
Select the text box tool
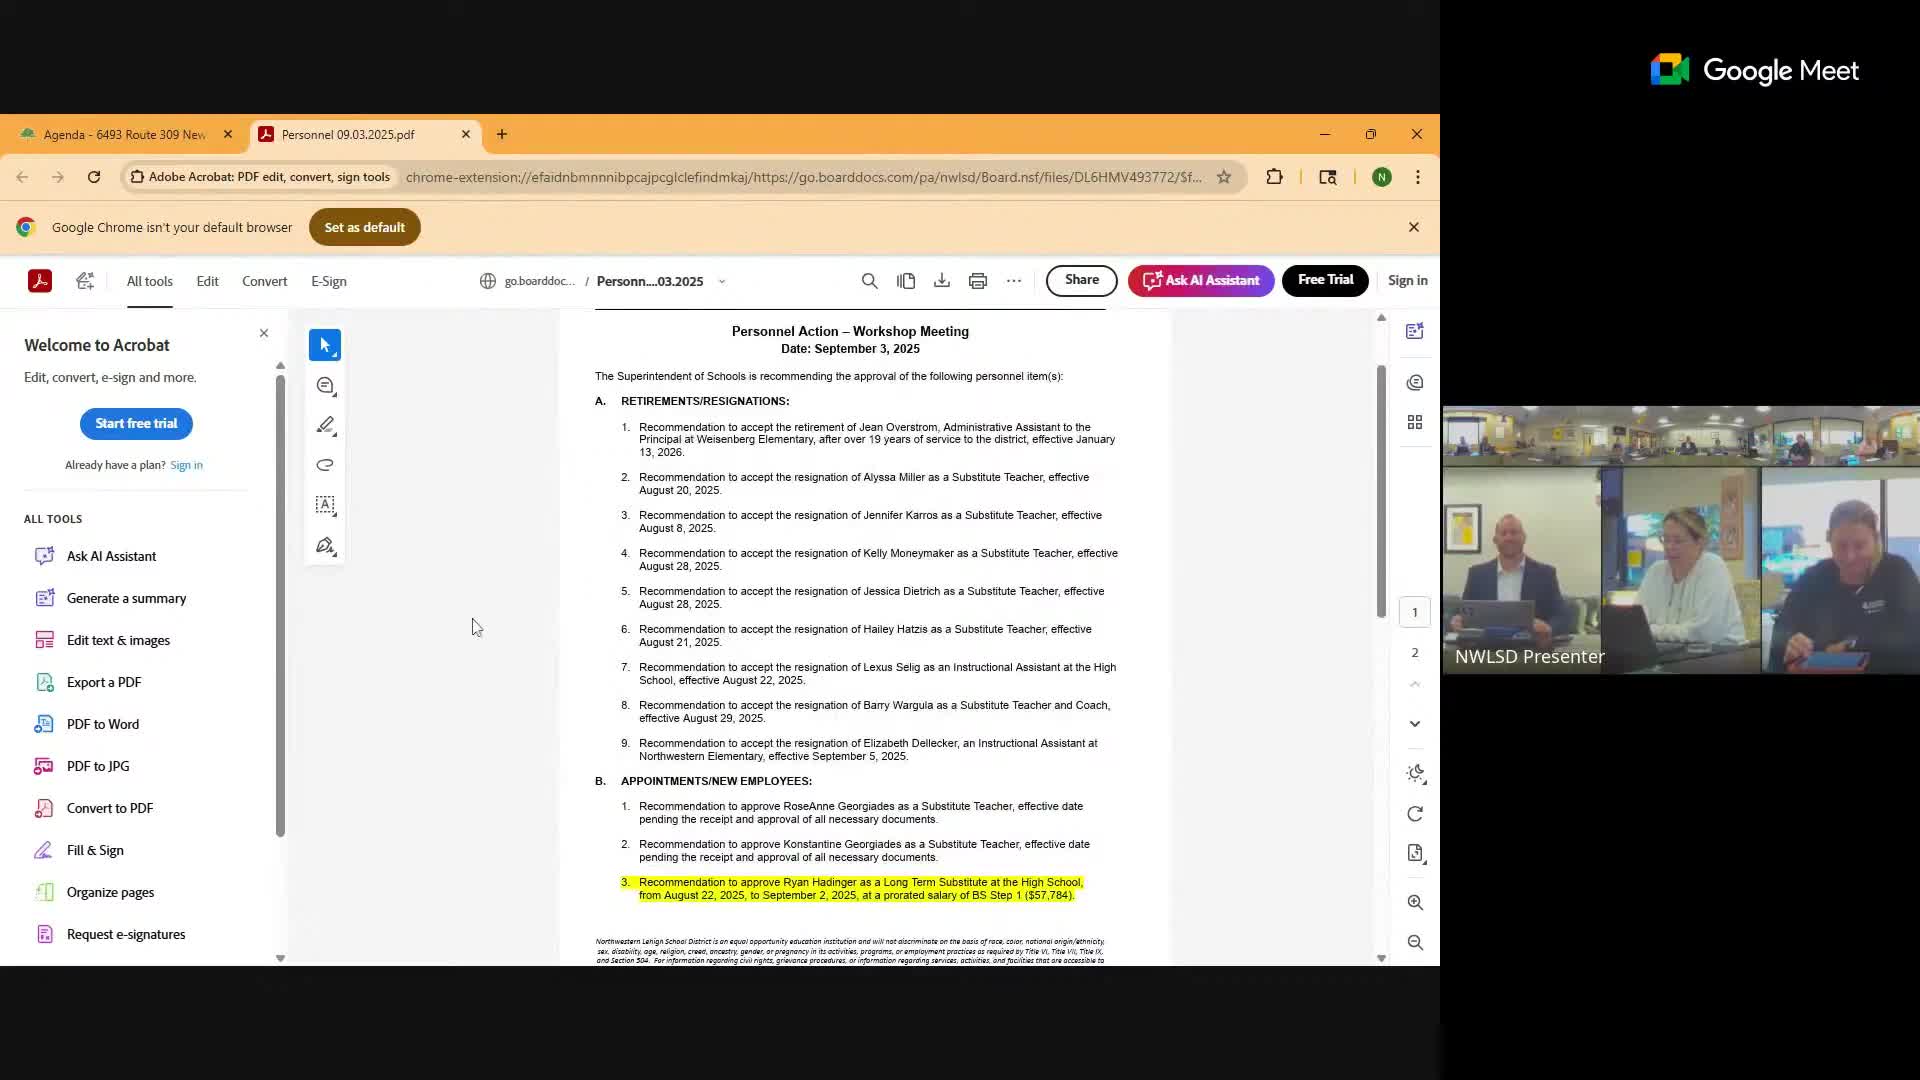(x=325, y=505)
